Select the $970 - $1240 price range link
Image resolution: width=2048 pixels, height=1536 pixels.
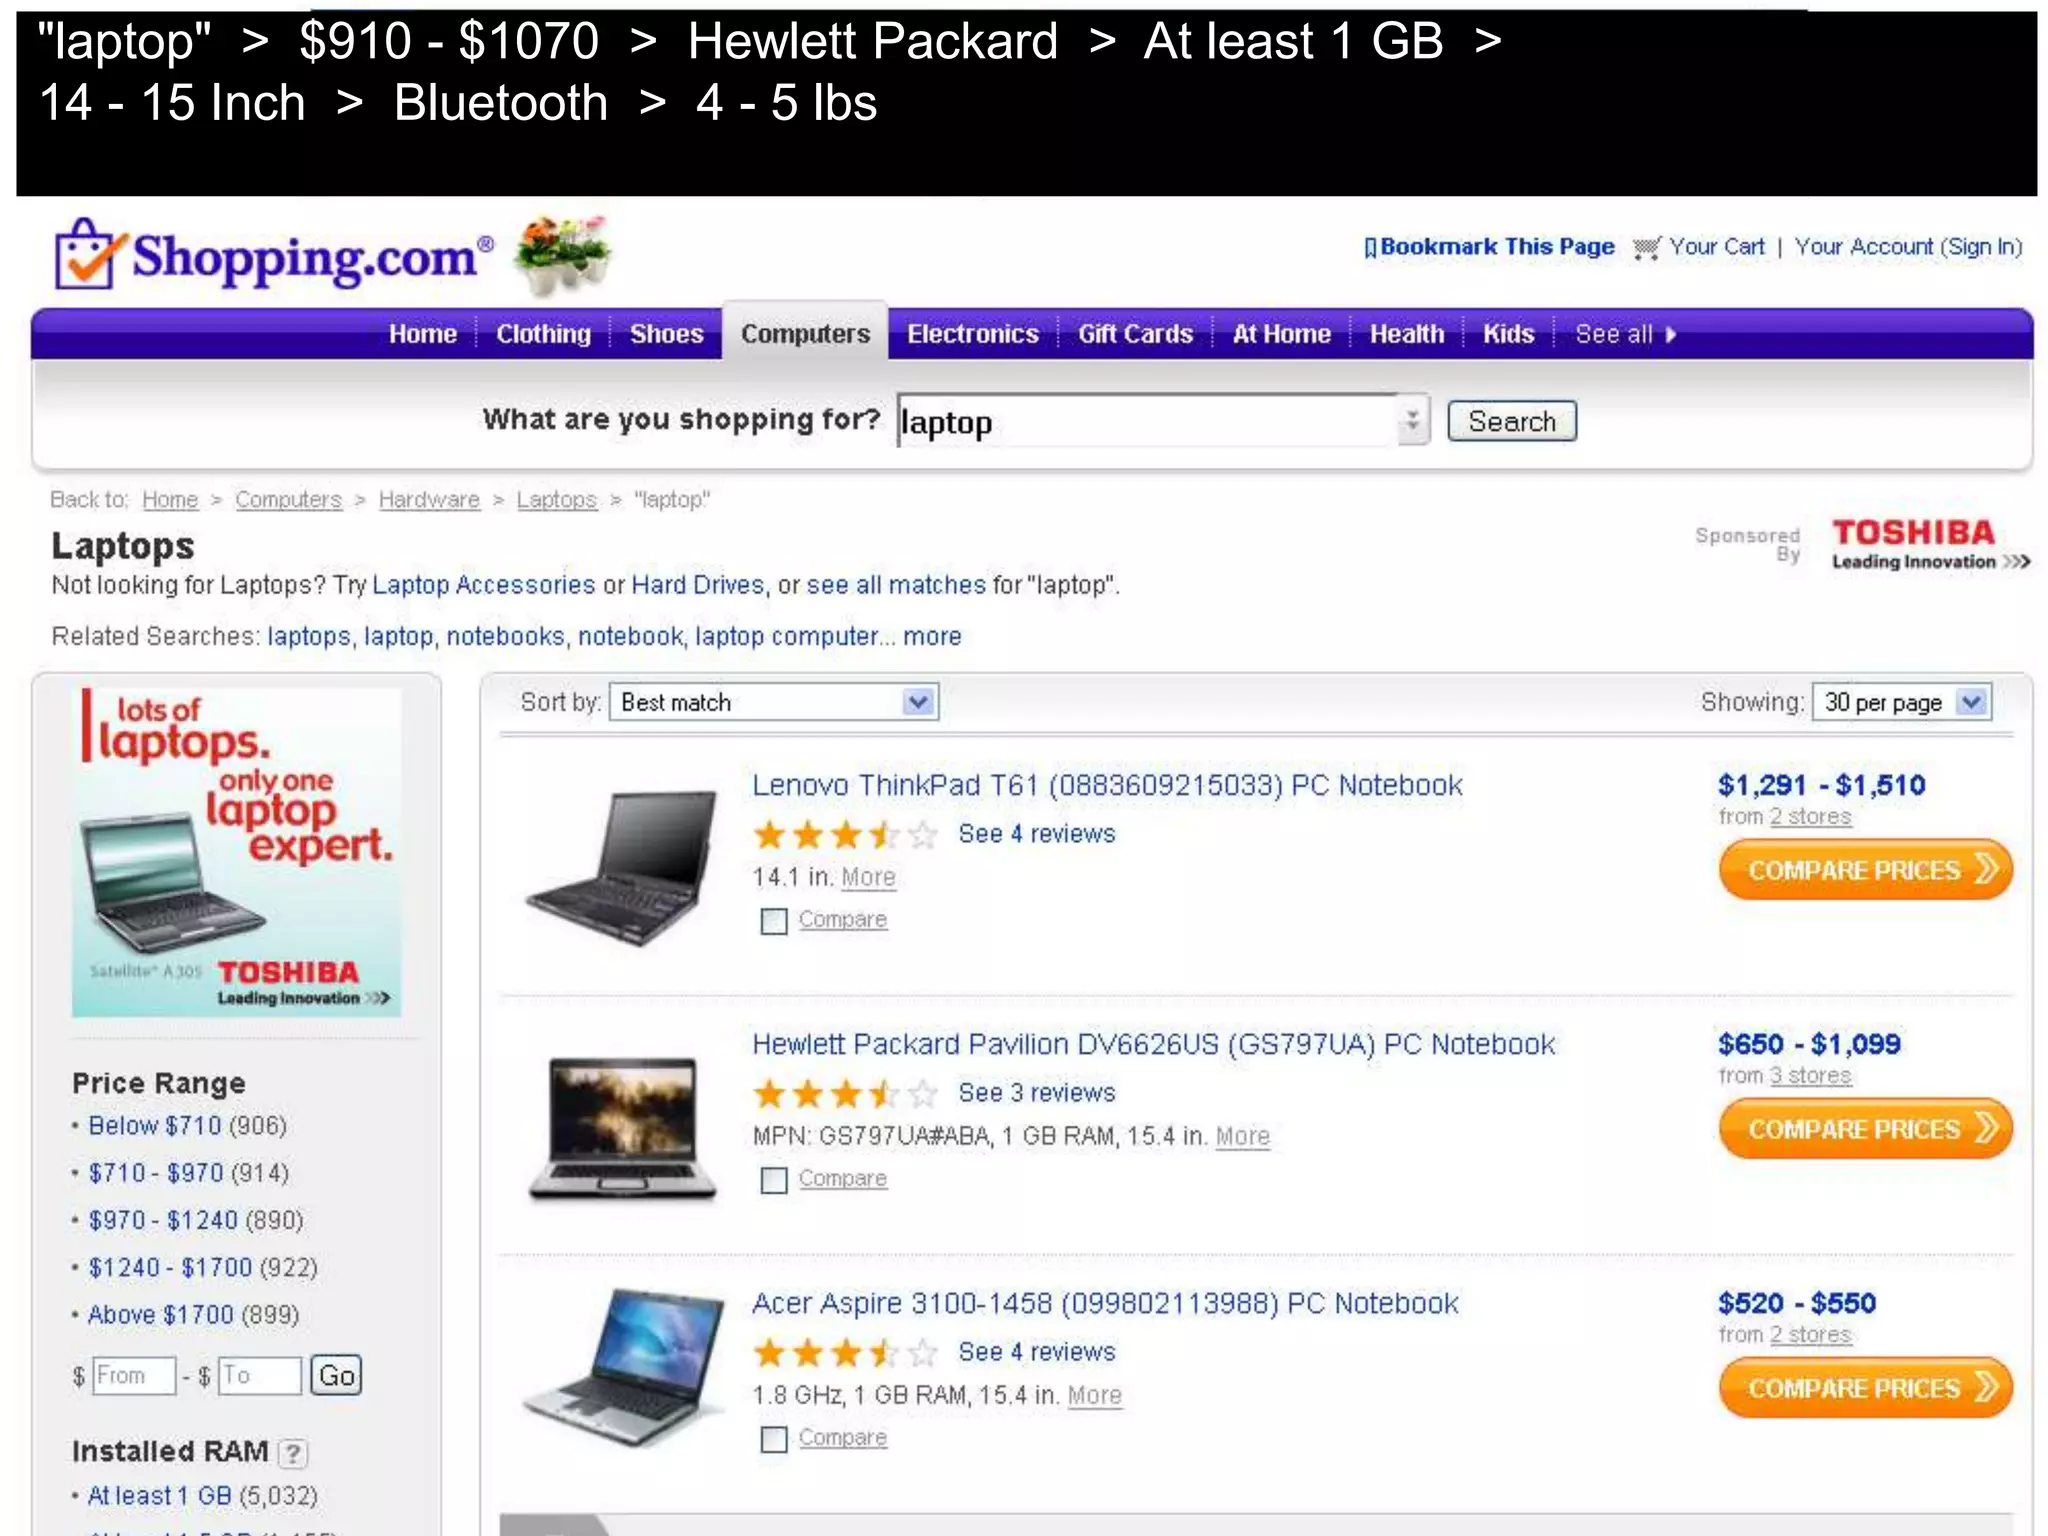(163, 1221)
